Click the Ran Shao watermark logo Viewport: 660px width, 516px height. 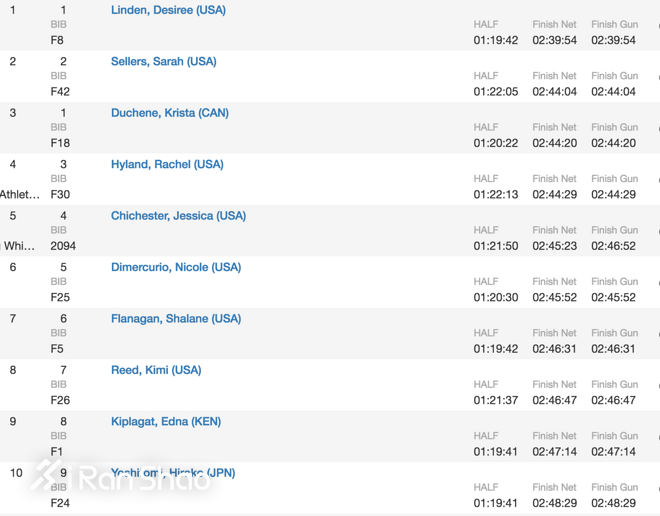[120, 478]
